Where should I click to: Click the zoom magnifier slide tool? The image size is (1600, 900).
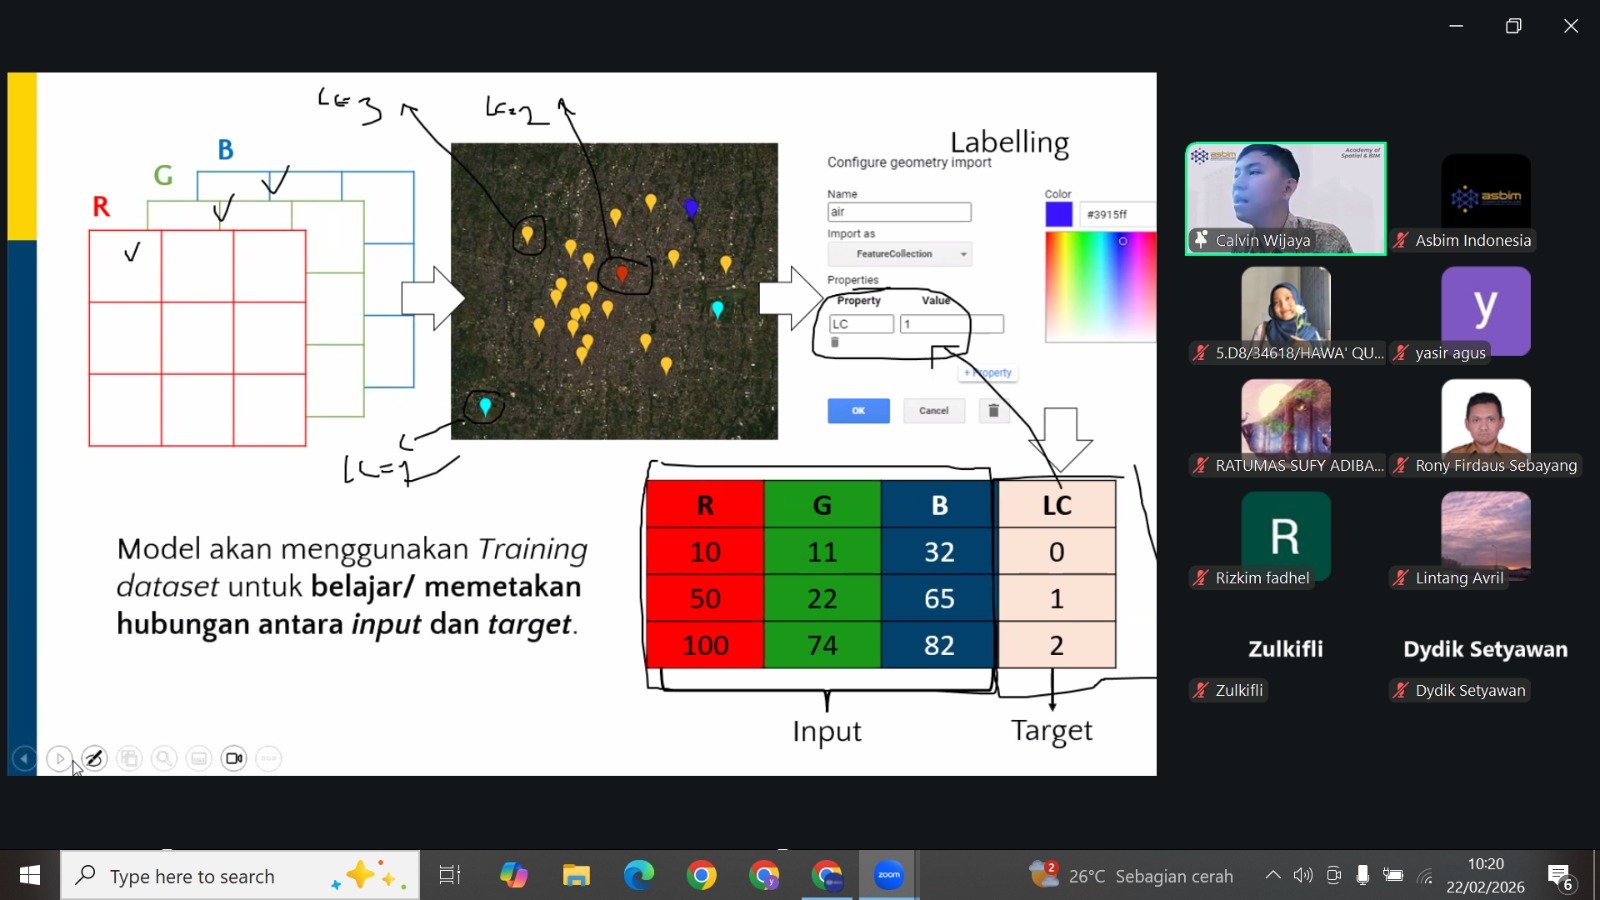tap(164, 759)
